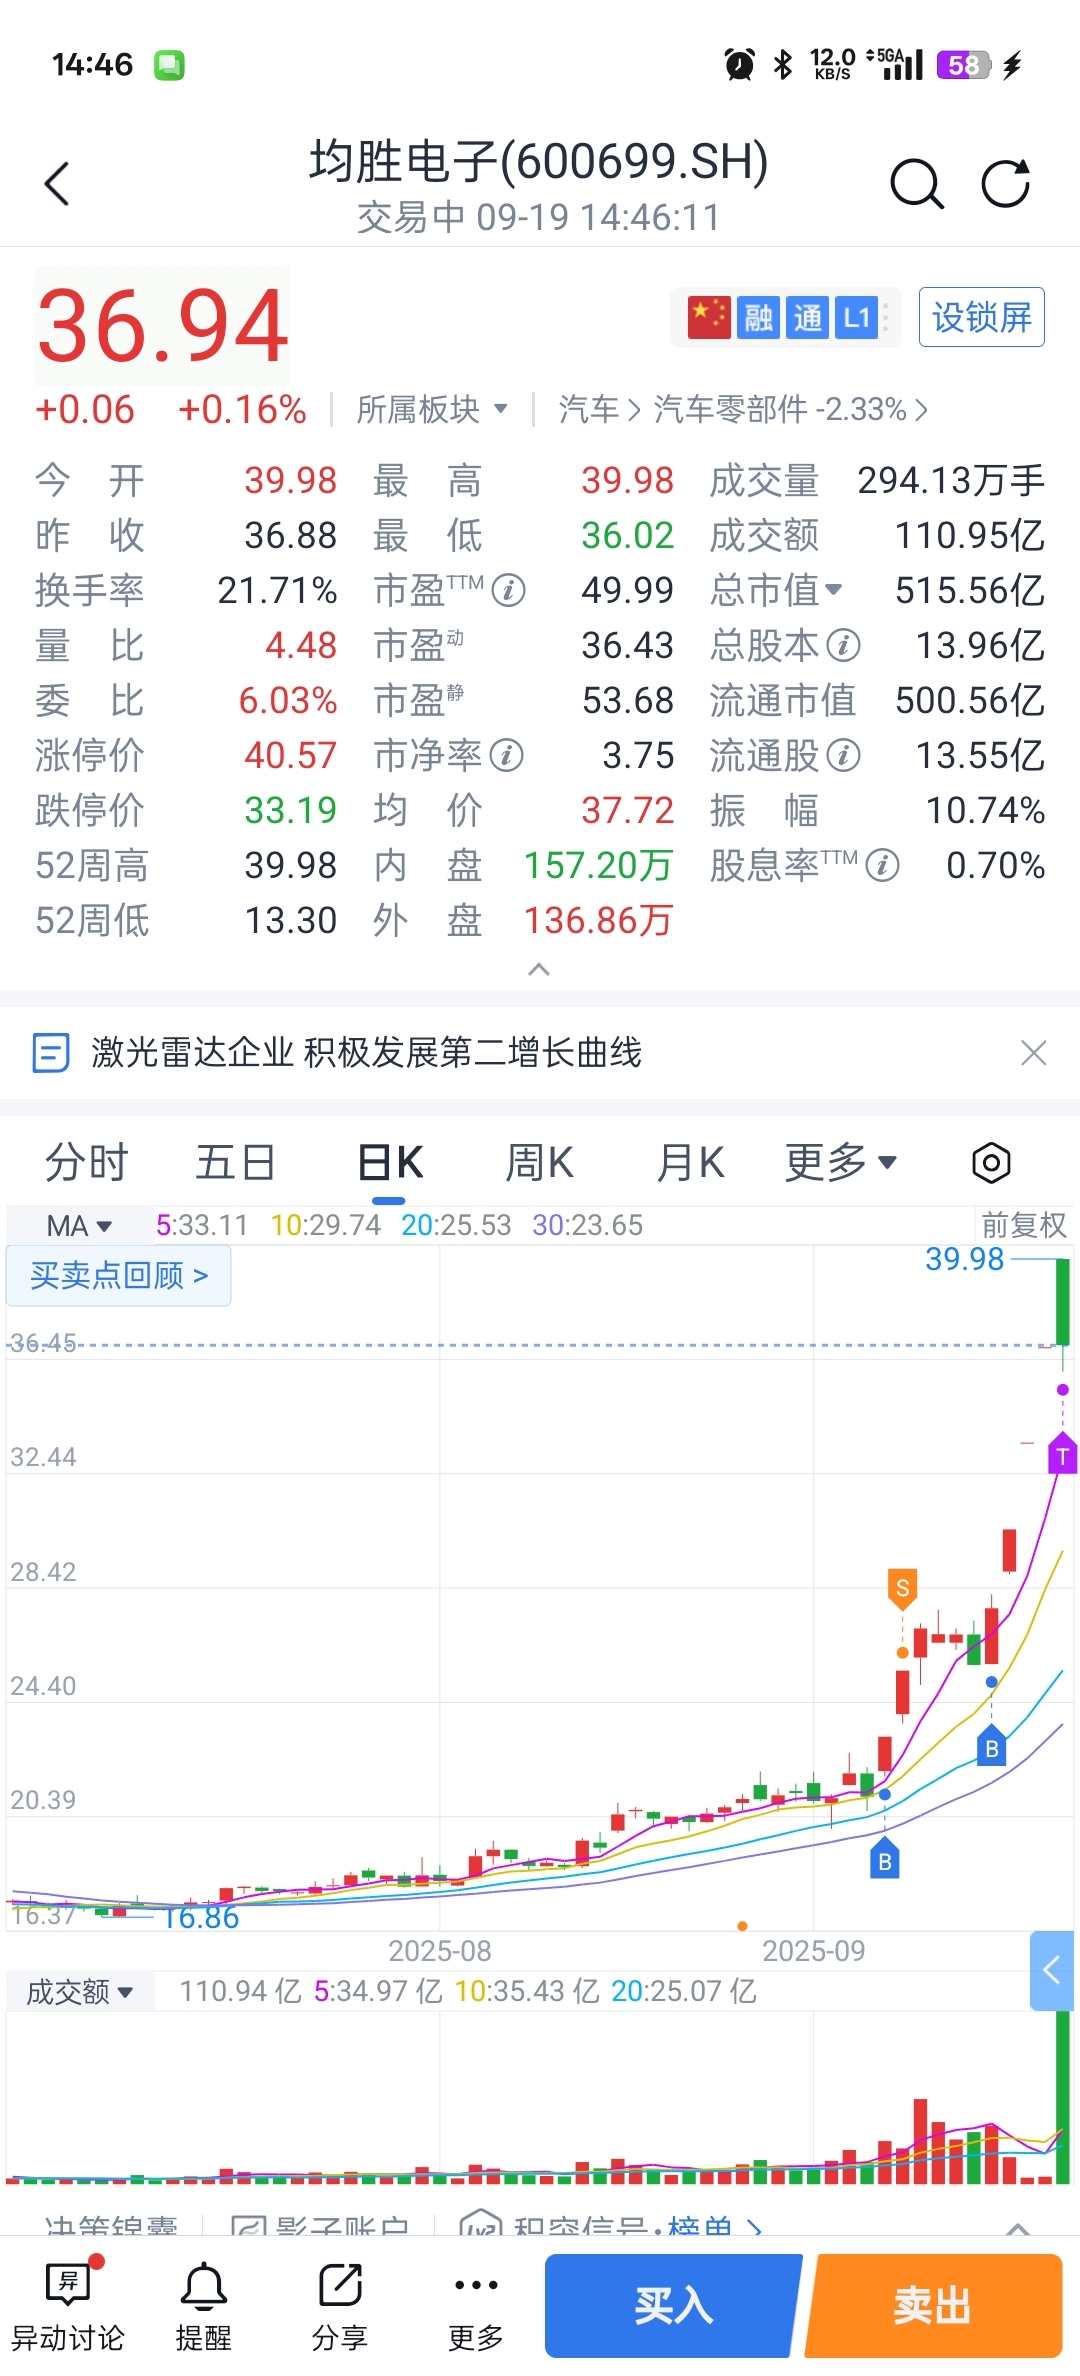This screenshot has width=1080, height=2376.
Task: Tap the current price 36.94
Action: tap(163, 326)
